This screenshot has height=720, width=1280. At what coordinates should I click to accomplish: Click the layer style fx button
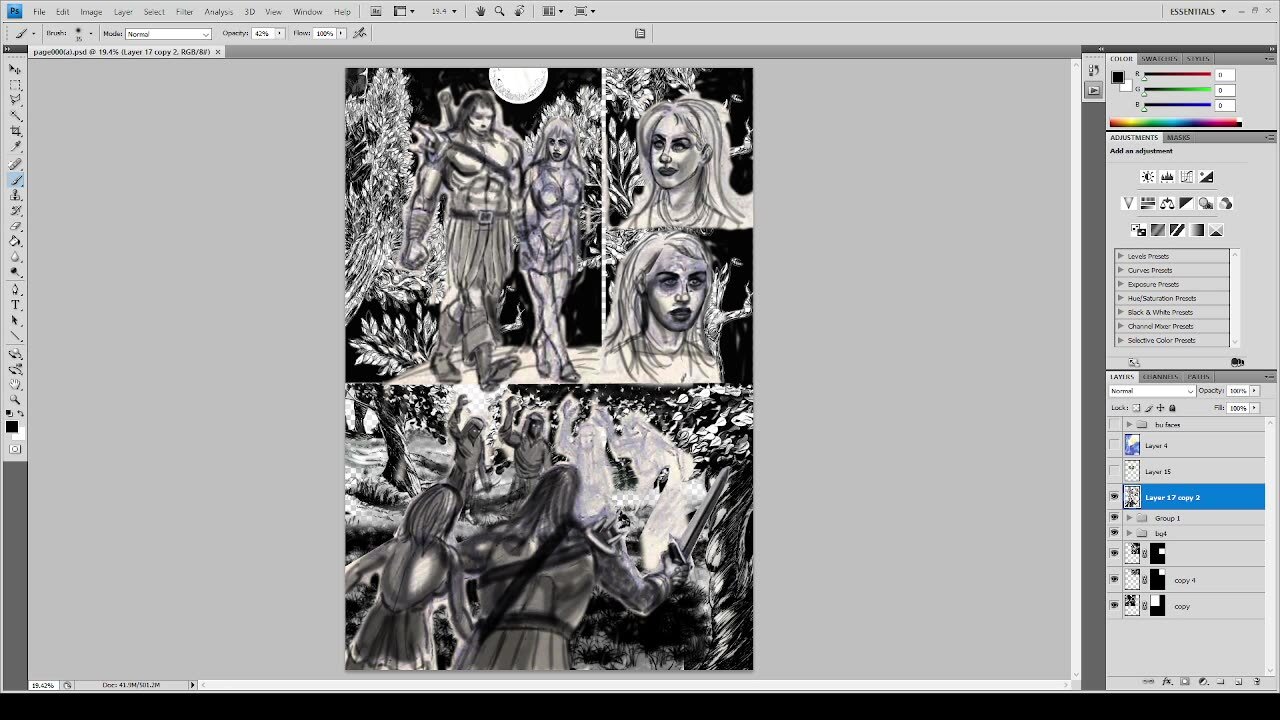1166,682
